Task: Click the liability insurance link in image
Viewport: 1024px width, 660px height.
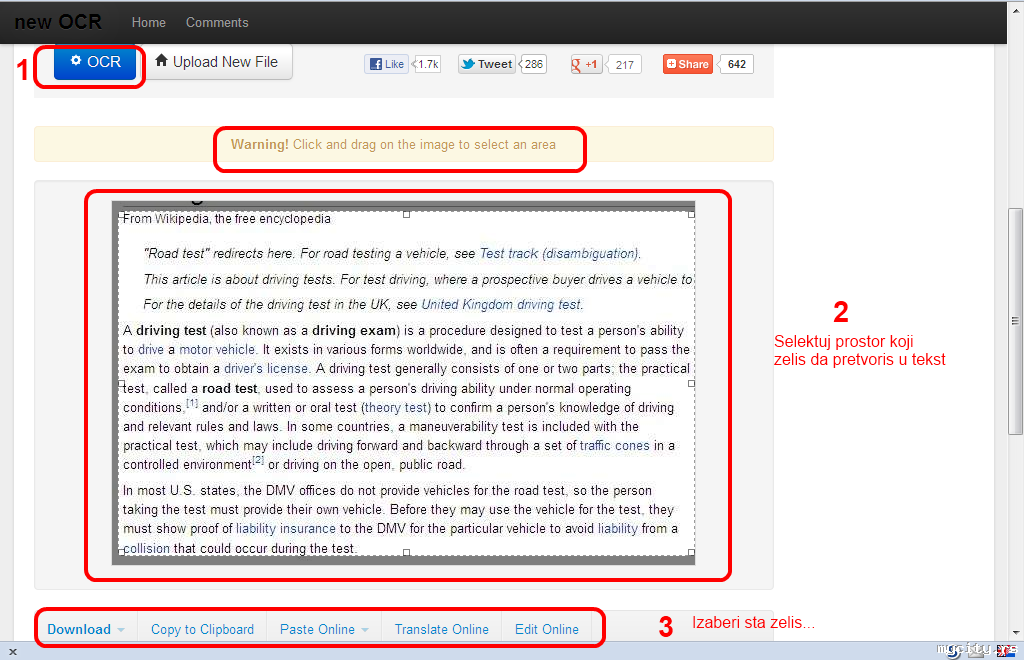Action: 285,528
